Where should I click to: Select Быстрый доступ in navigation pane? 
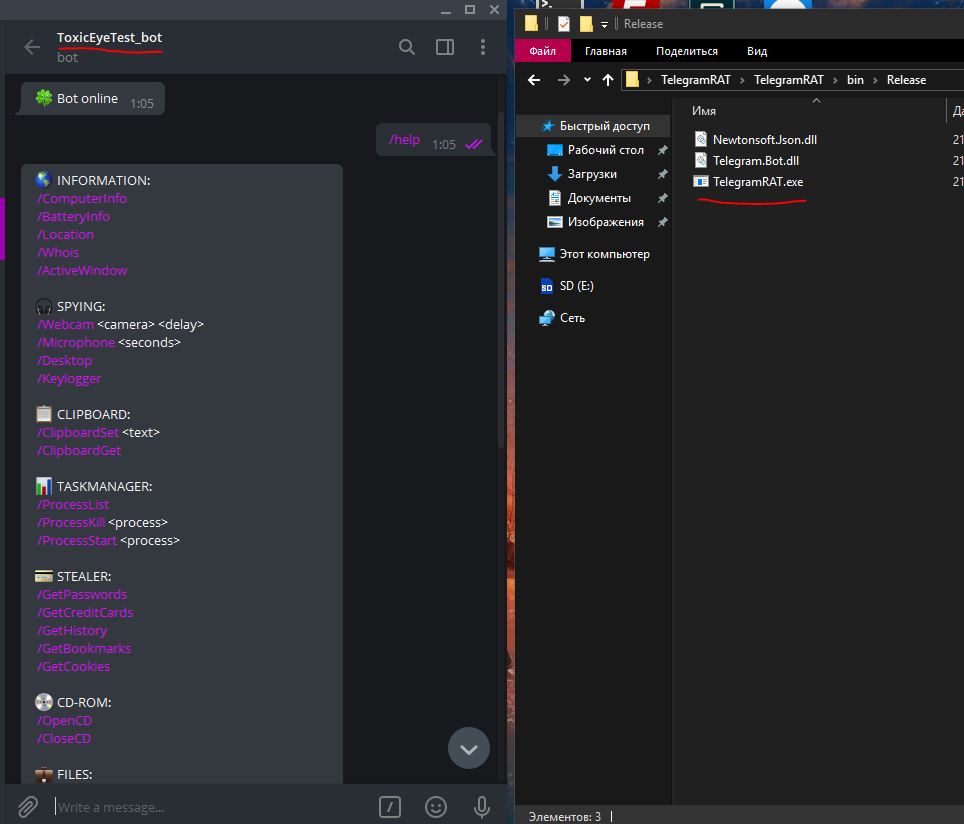click(595, 126)
